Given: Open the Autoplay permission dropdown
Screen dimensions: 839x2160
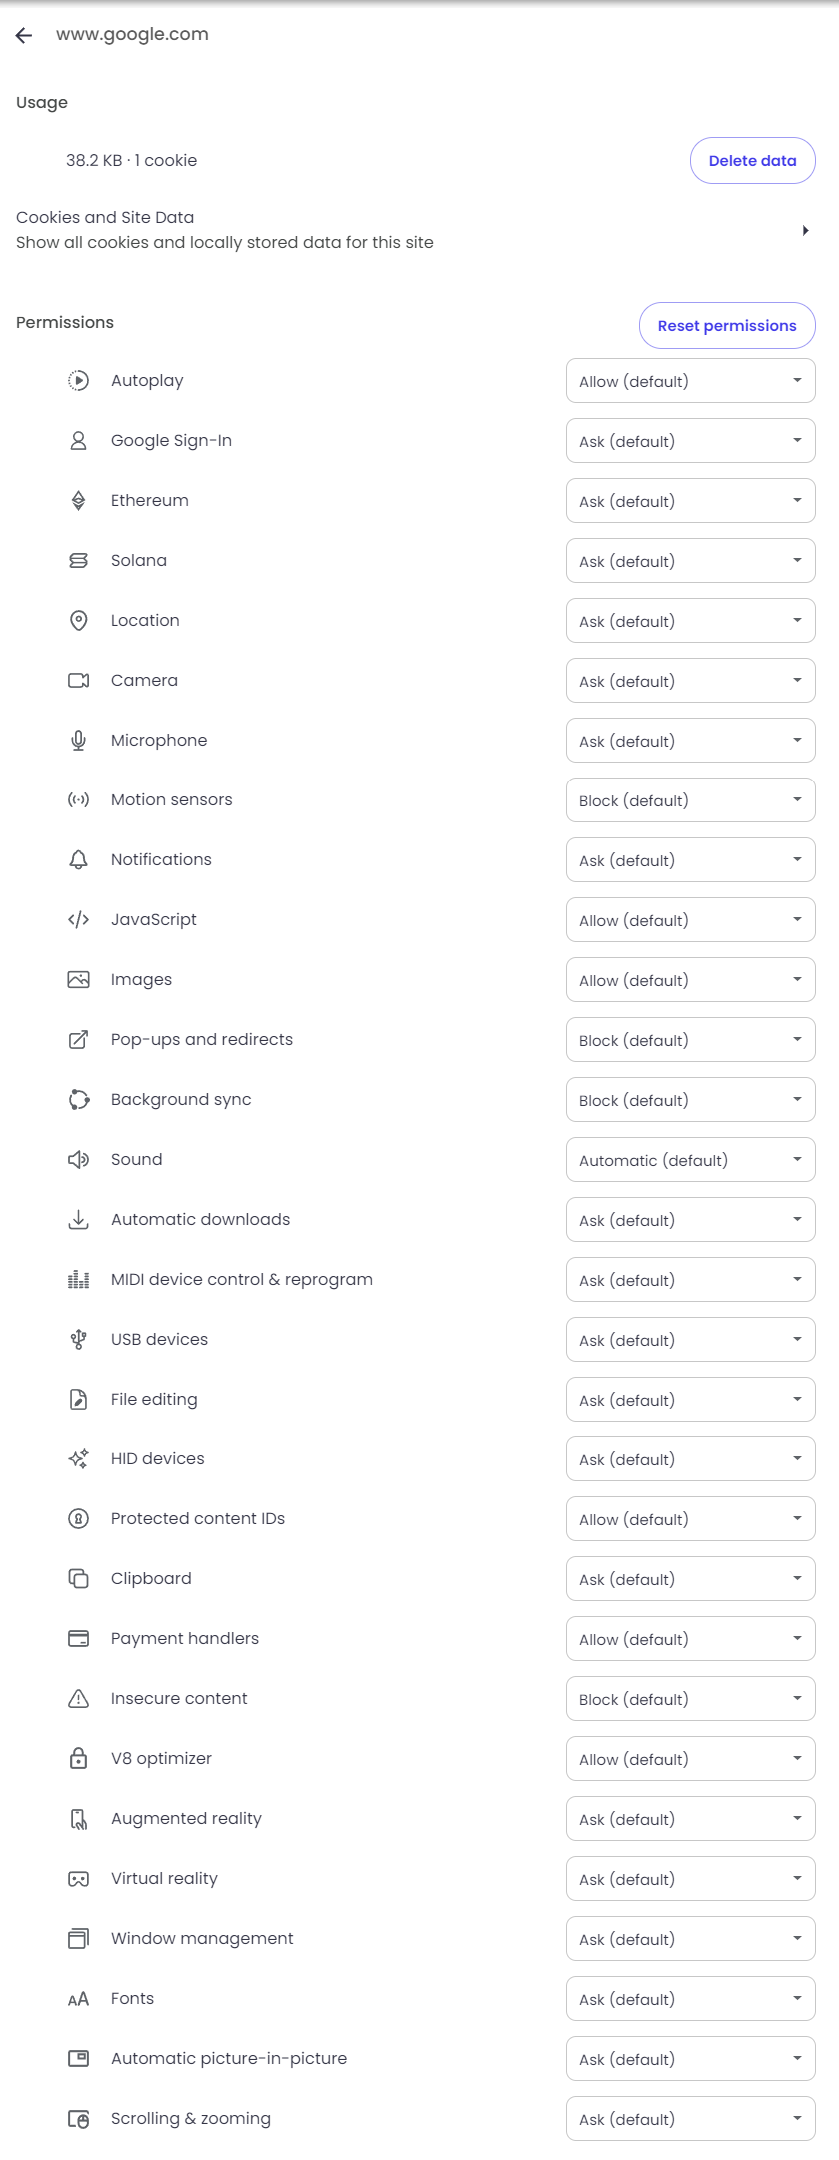Looking at the screenshot, I should (x=690, y=381).
